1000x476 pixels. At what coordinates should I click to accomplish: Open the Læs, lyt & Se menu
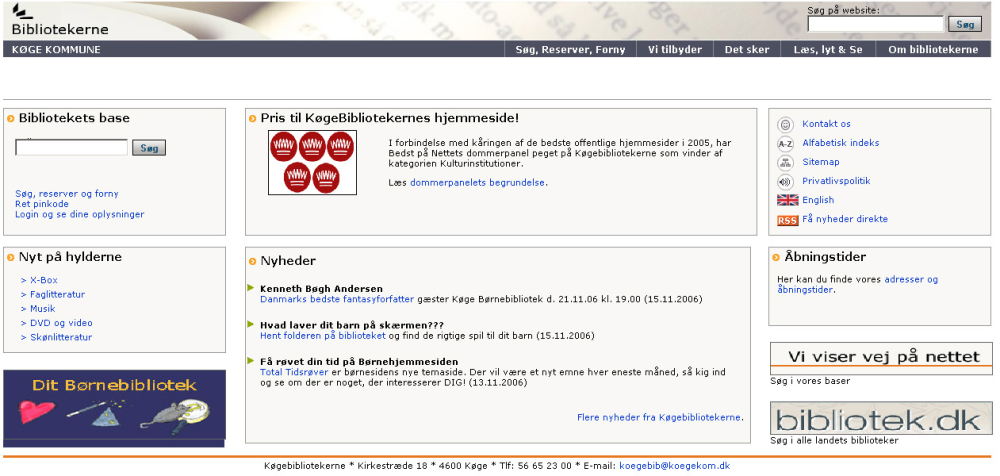pyautogui.click(x=828, y=50)
